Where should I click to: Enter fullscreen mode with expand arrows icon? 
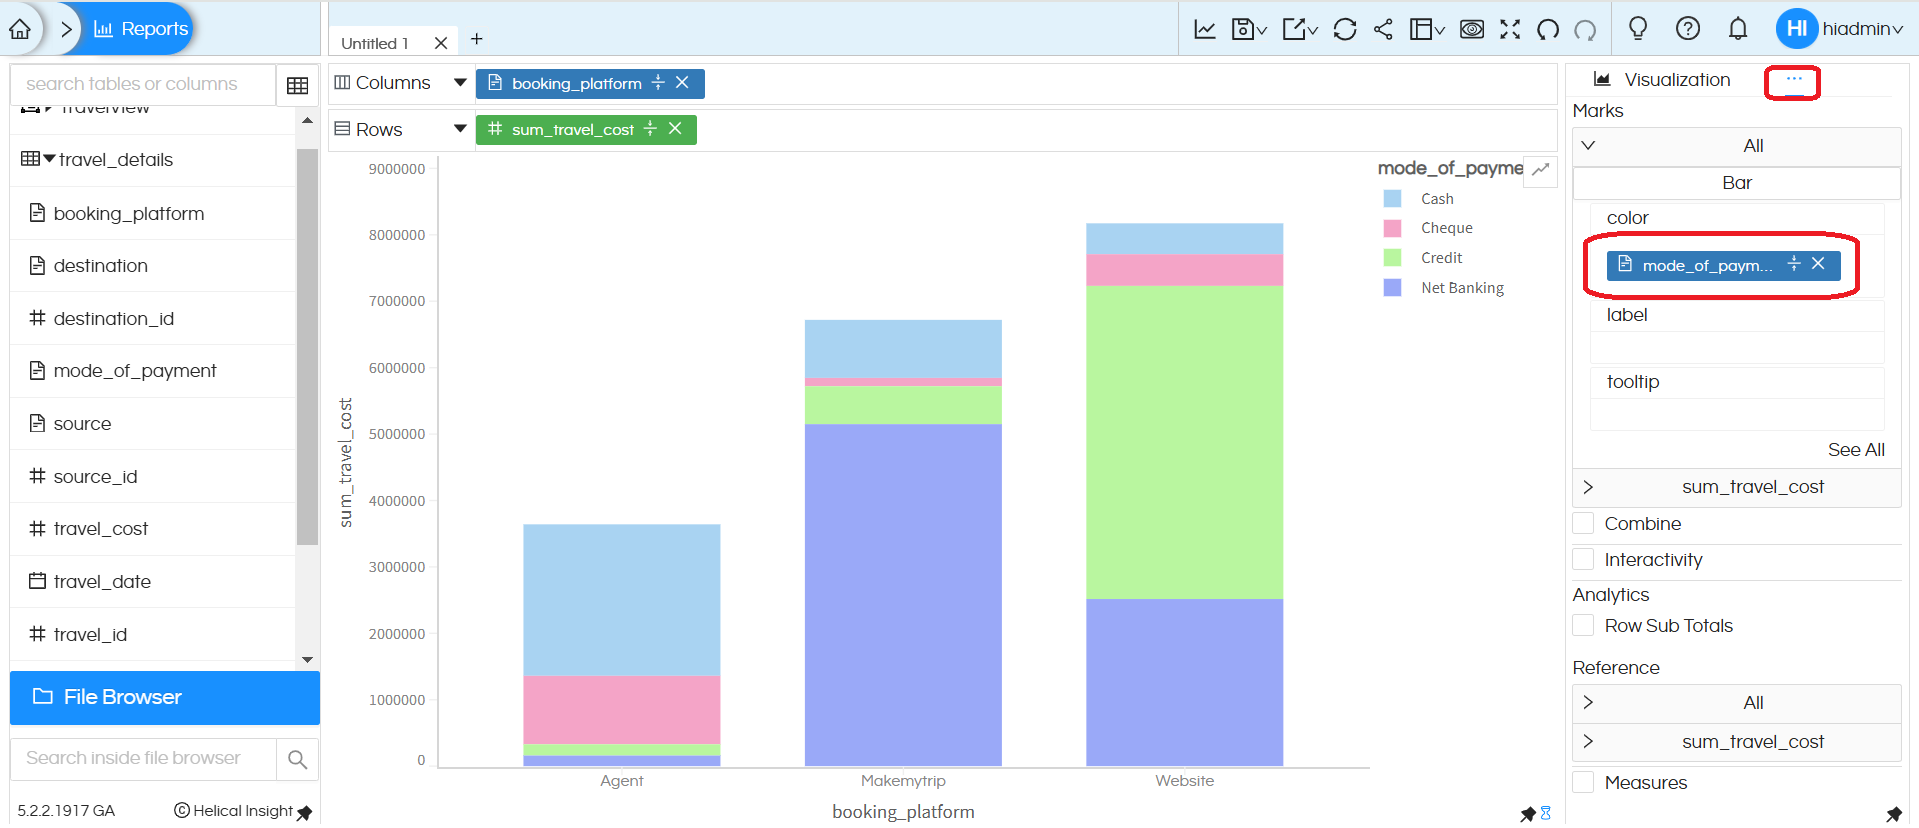(x=1510, y=29)
